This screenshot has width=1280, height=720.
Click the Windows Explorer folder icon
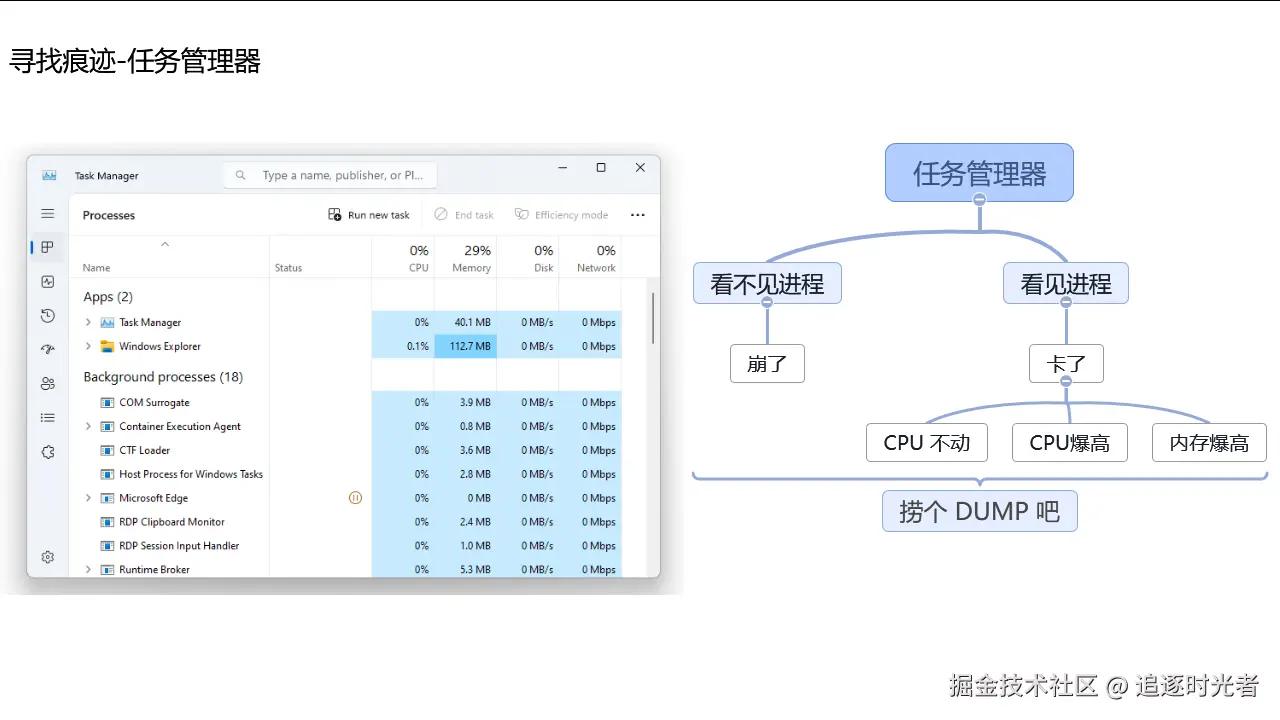point(107,346)
